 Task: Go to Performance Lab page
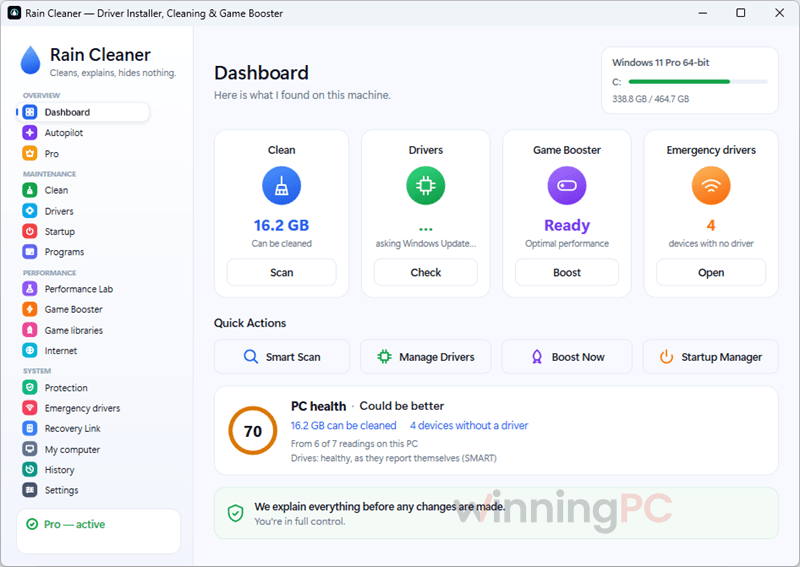[x=83, y=289]
